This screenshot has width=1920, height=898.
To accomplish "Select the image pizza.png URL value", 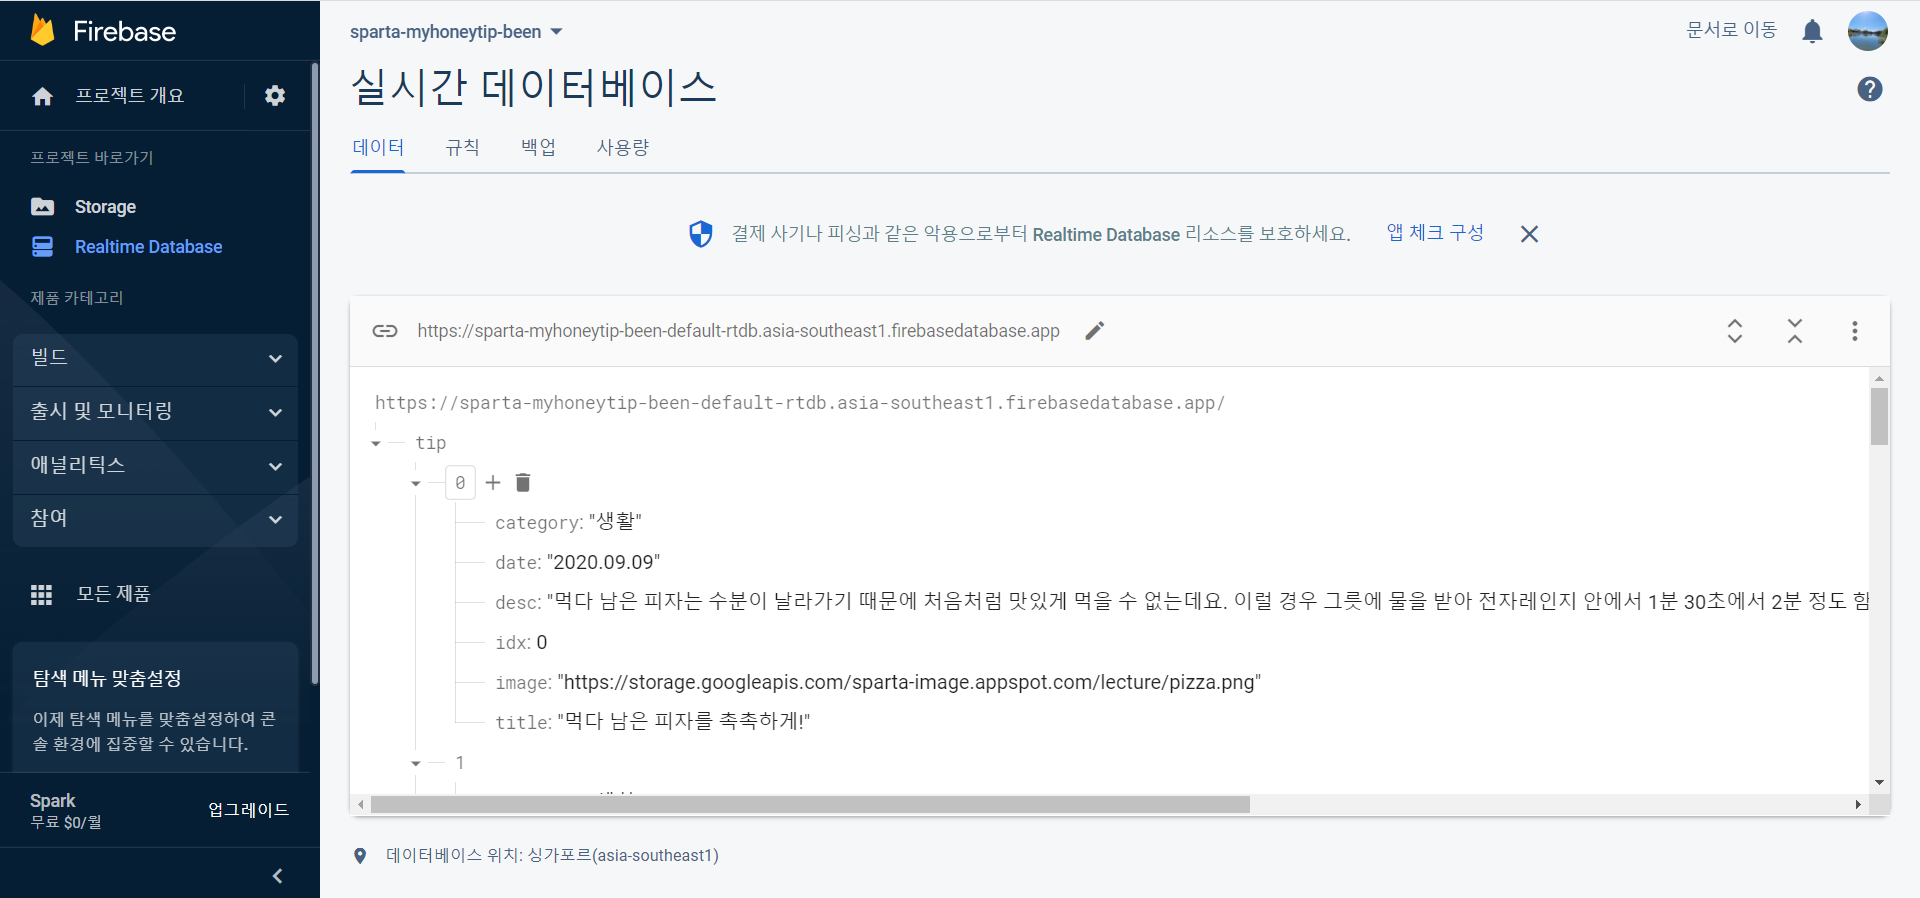I will [909, 682].
